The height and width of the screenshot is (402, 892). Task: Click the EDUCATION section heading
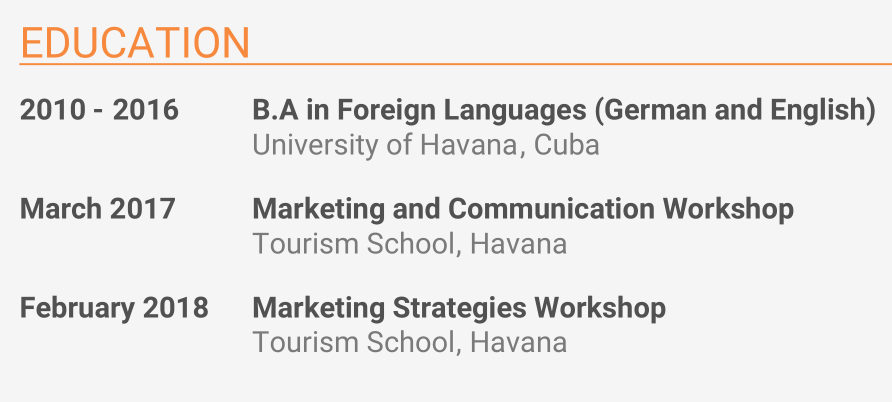pos(135,43)
